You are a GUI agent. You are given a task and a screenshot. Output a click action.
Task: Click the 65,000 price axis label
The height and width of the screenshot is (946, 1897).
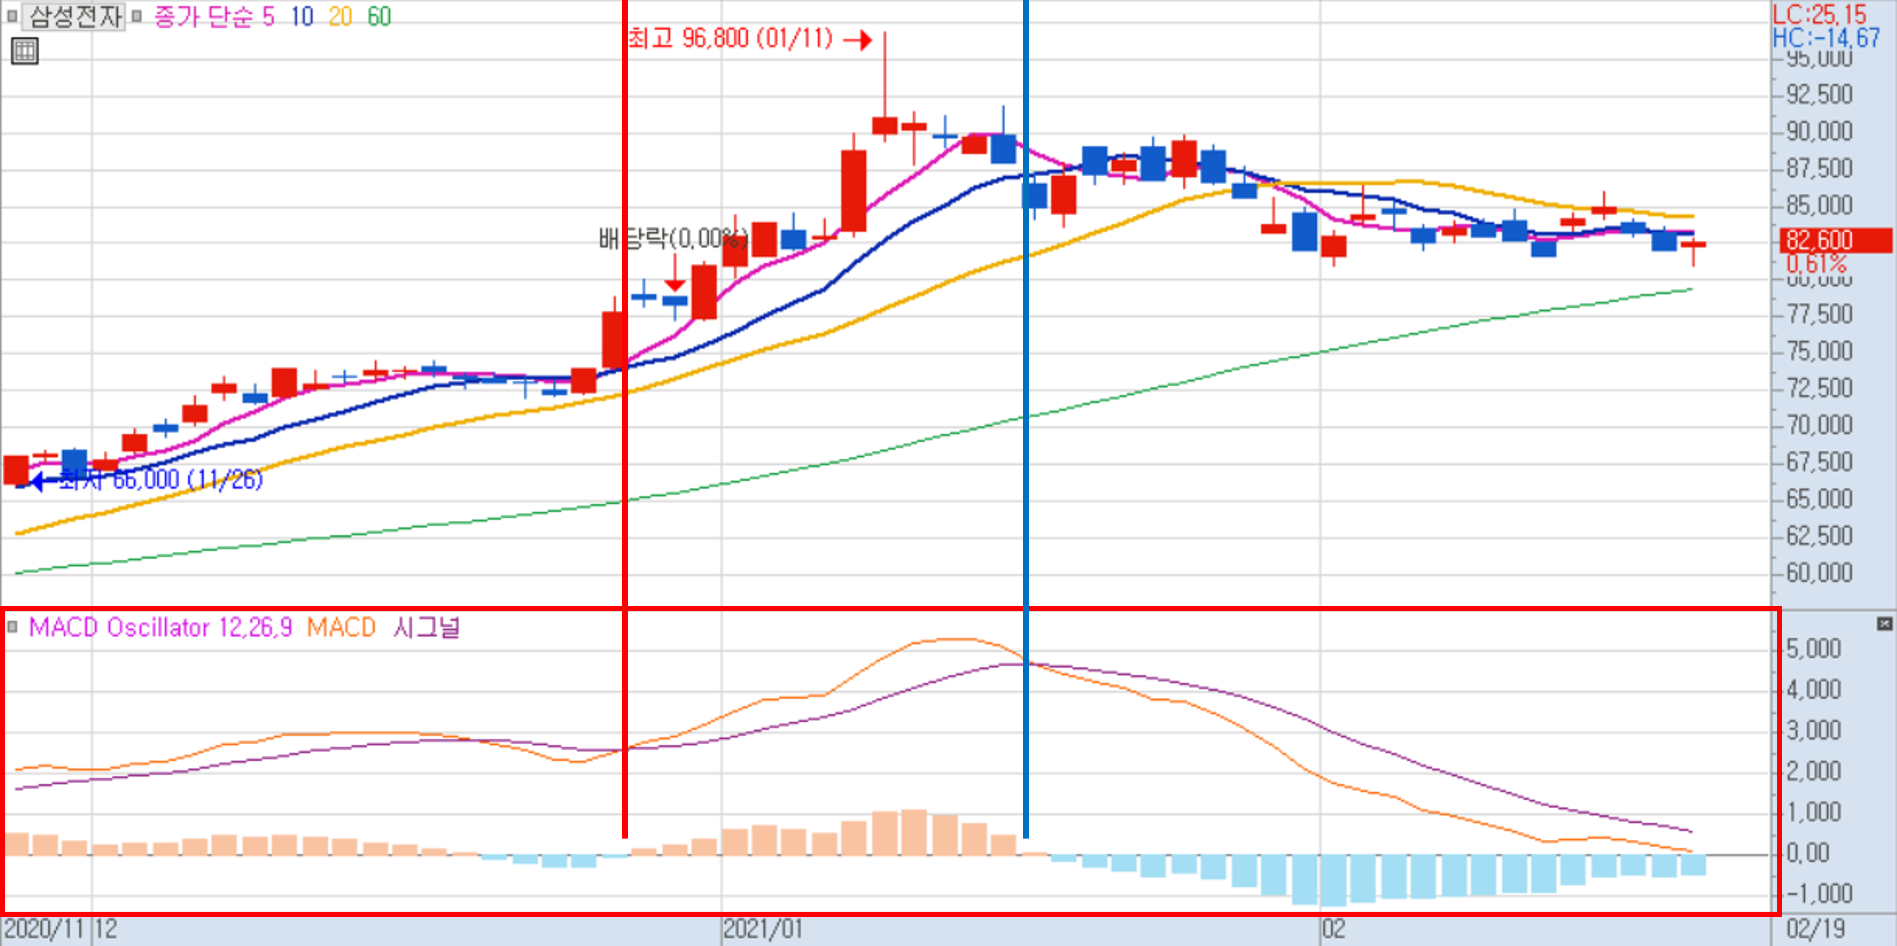coord(1820,499)
